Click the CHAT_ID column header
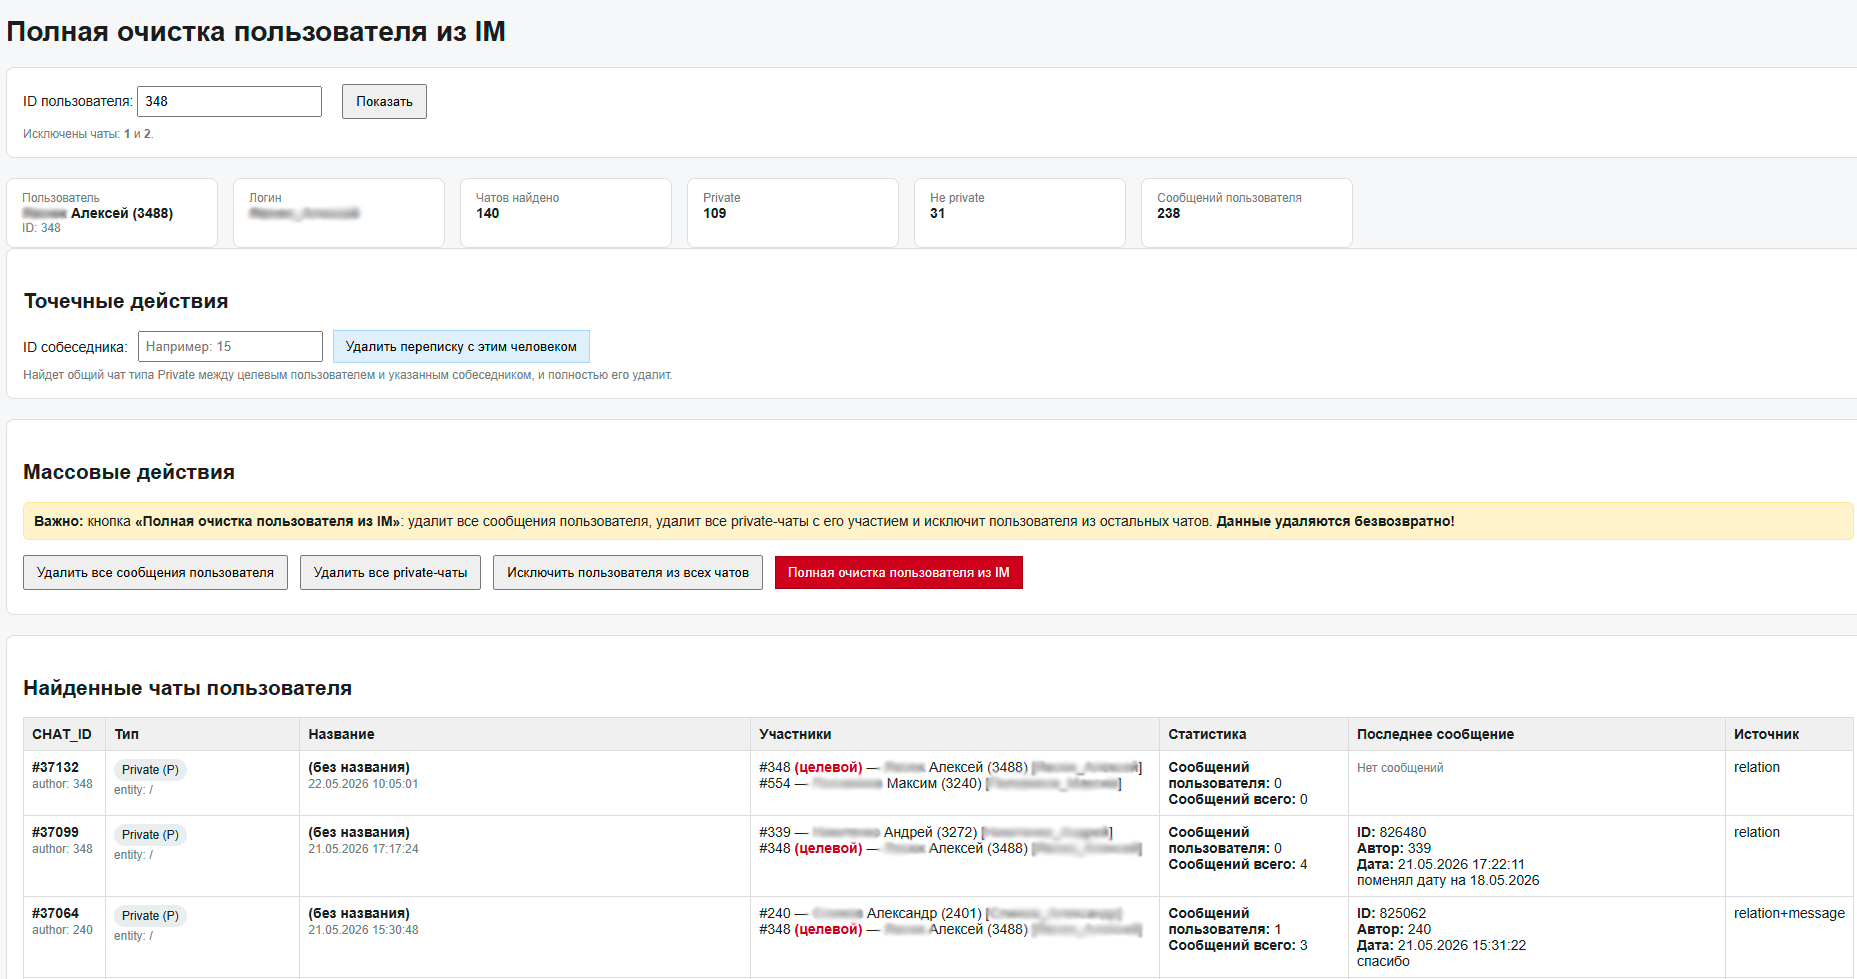Viewport: 1857px width, 979px height. [62, 734]
